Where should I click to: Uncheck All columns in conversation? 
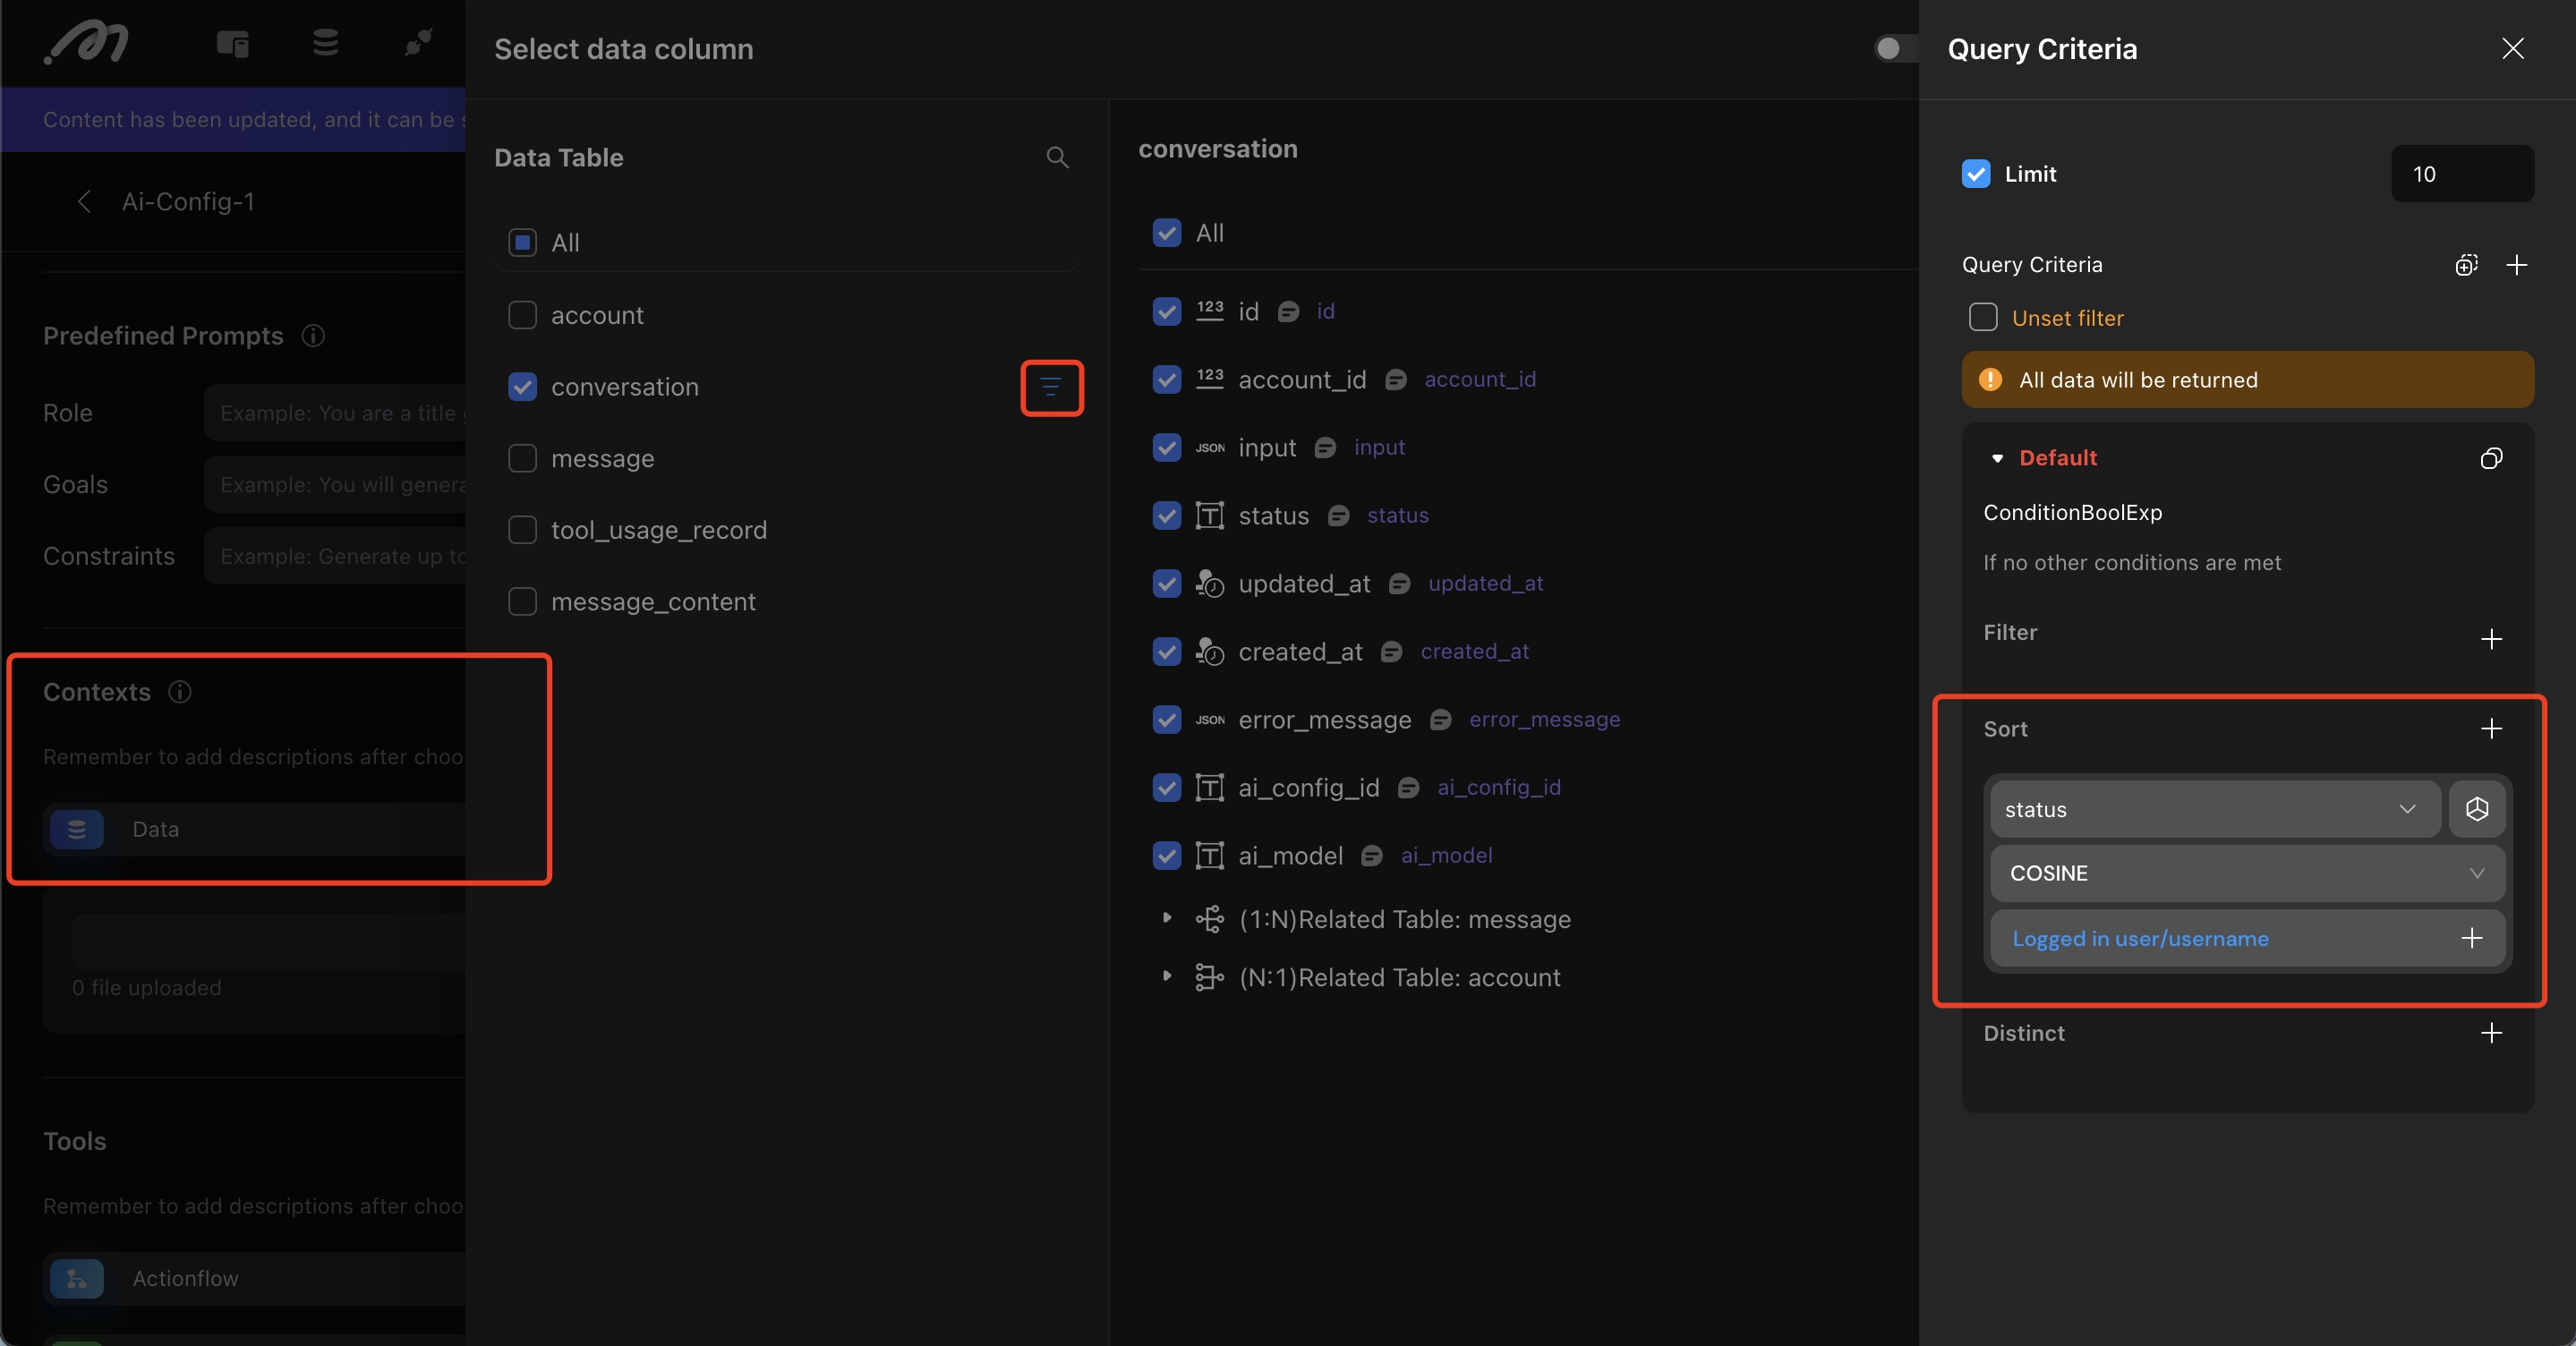pos(1166,232)
